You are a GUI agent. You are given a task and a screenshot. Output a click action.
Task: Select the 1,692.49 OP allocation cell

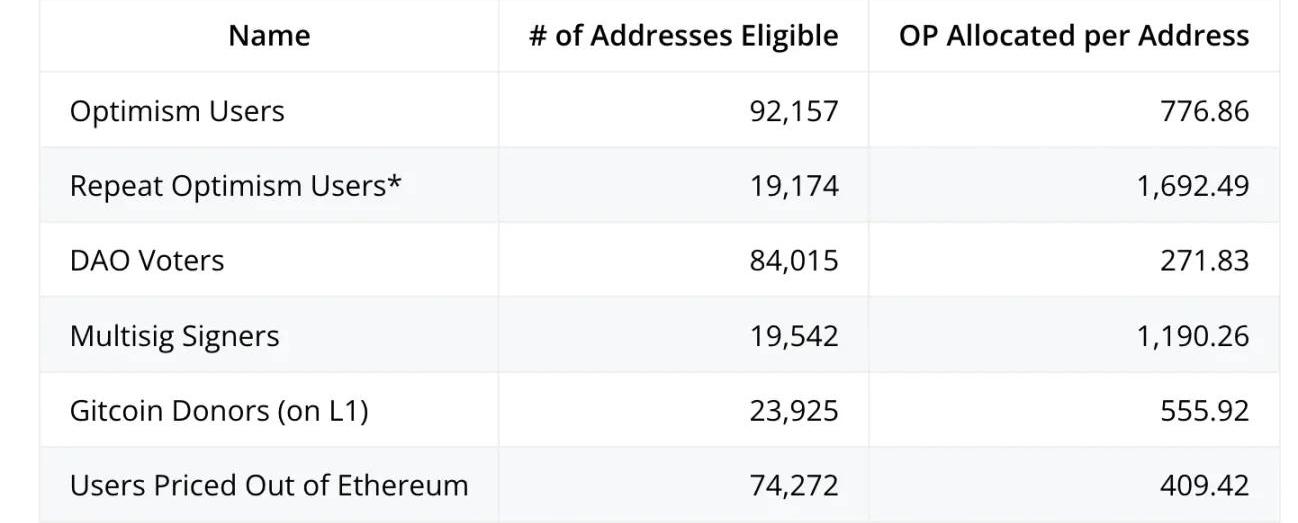tap(1192, 186)
